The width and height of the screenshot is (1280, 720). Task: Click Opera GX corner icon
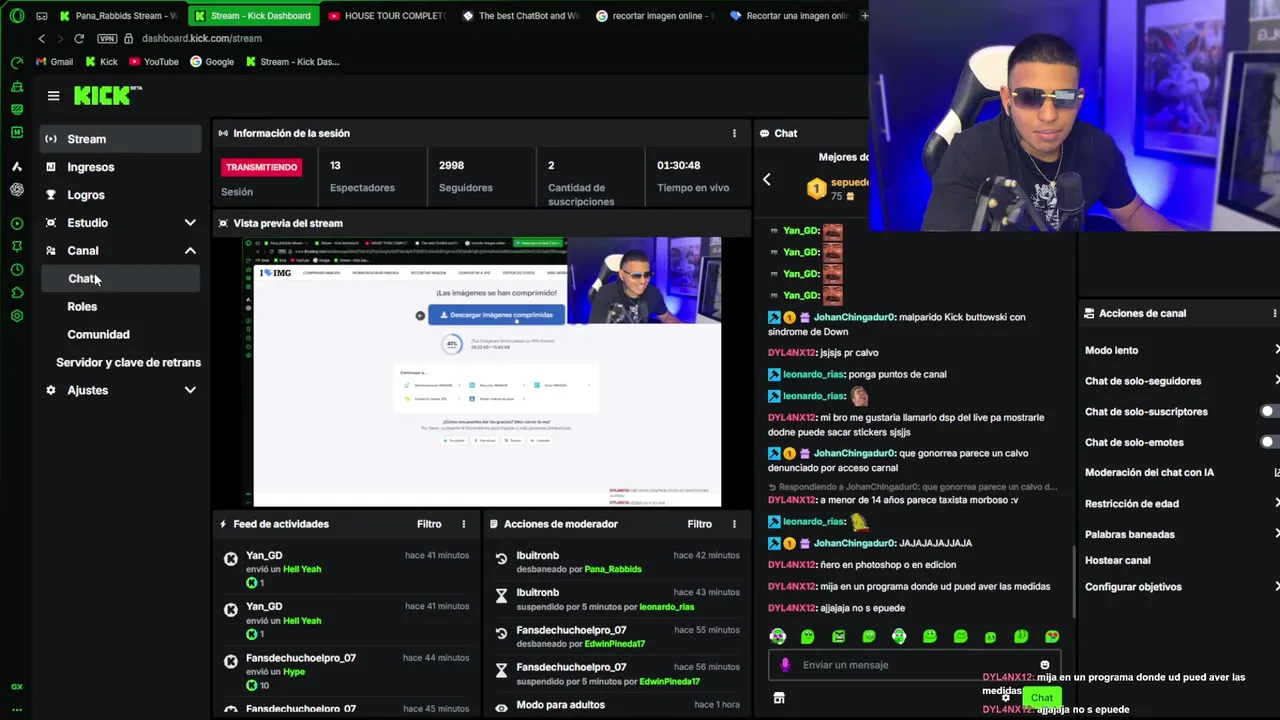tap(17, 687)
